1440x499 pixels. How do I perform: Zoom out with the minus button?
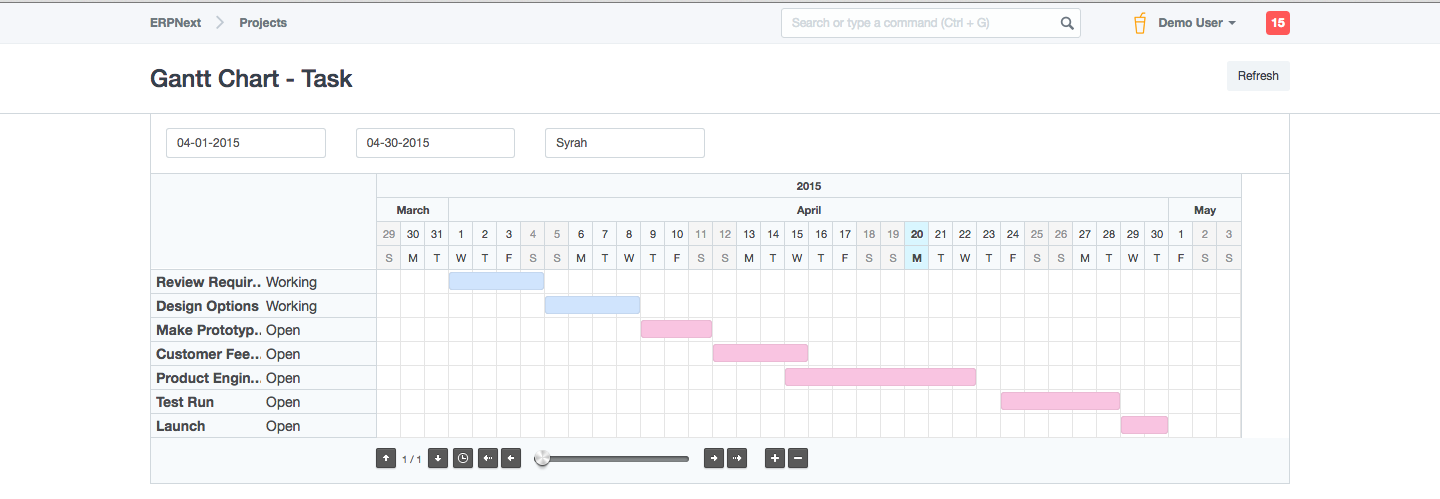pos(798,458)
